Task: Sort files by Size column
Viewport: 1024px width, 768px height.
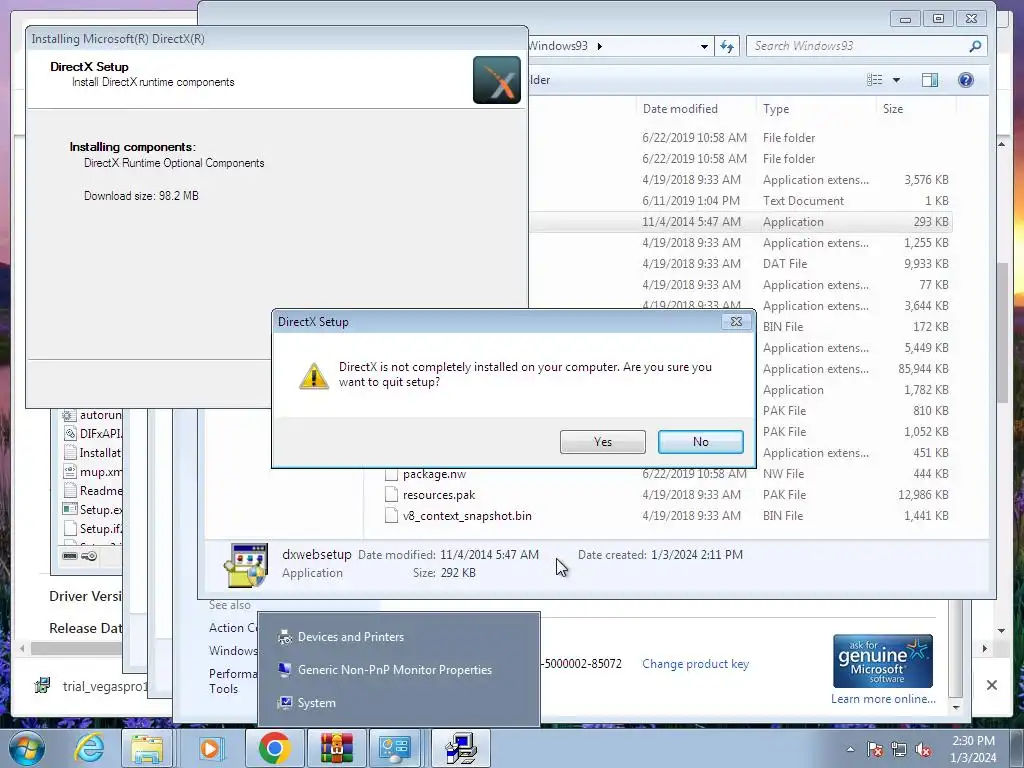Action: (x=893, y=109)
